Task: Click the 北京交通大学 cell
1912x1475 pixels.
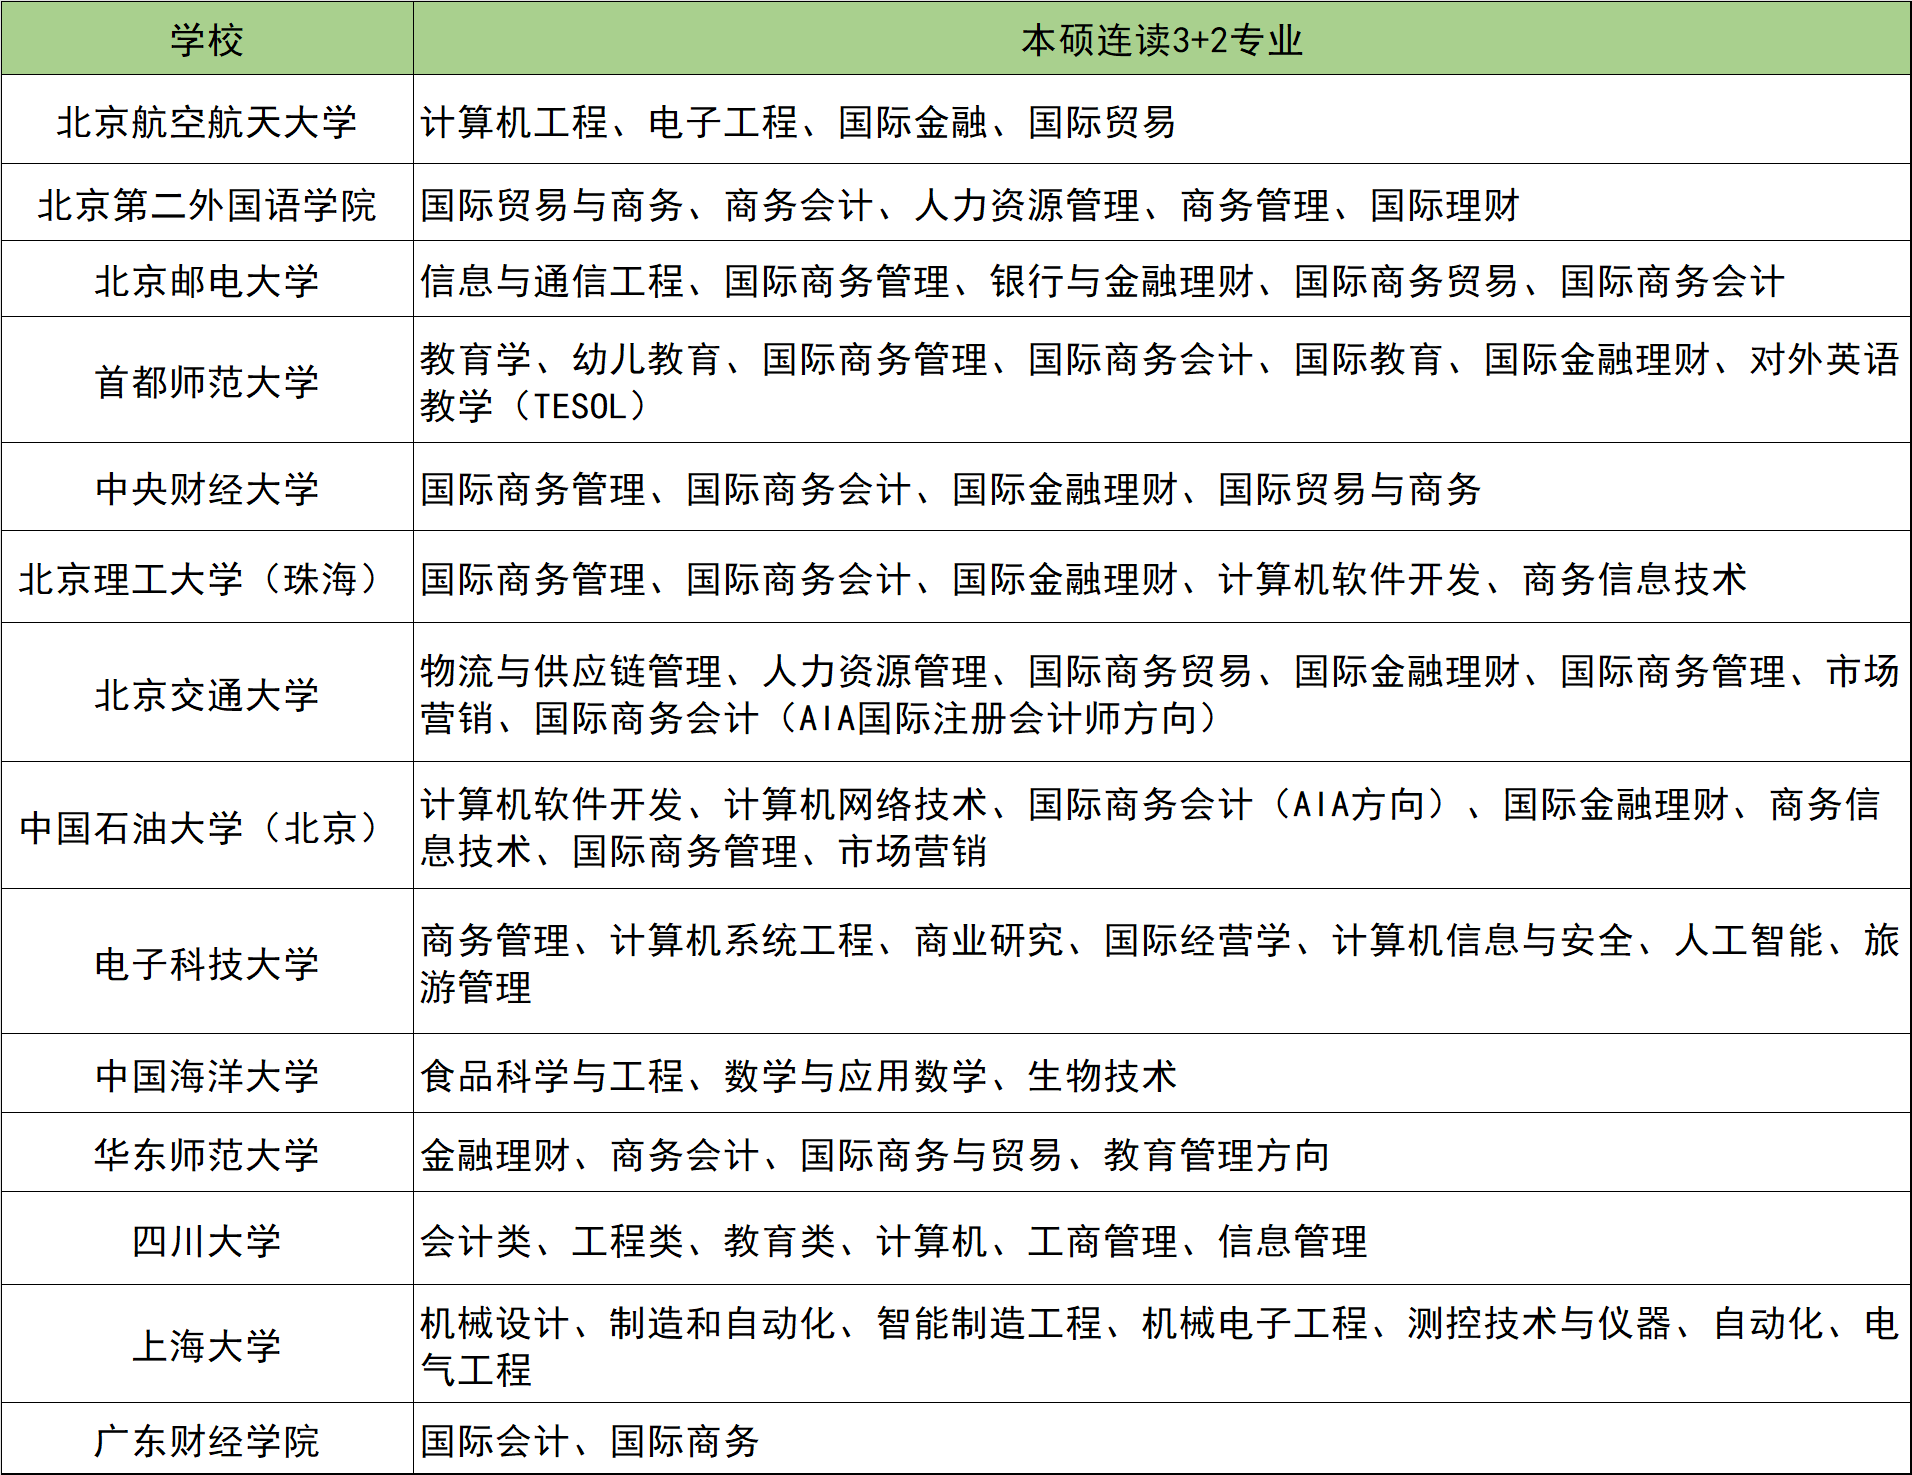Action: 207,694
